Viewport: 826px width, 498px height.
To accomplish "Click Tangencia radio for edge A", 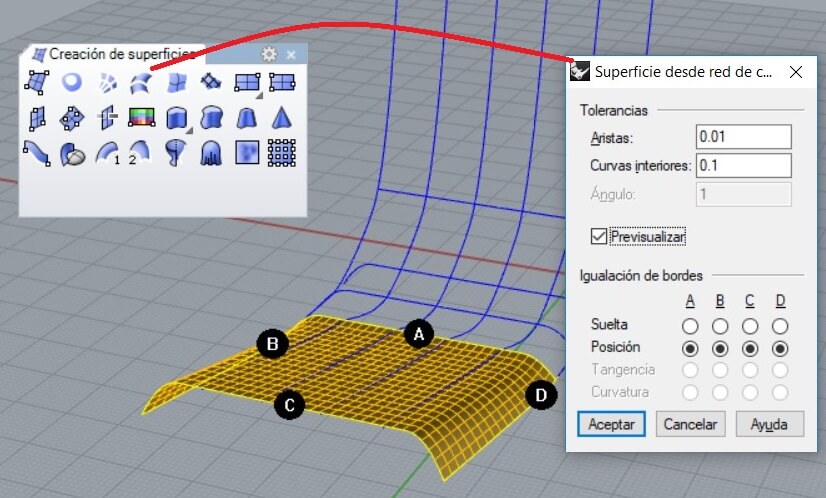I will pyautogui.click(x=690, y=370).
